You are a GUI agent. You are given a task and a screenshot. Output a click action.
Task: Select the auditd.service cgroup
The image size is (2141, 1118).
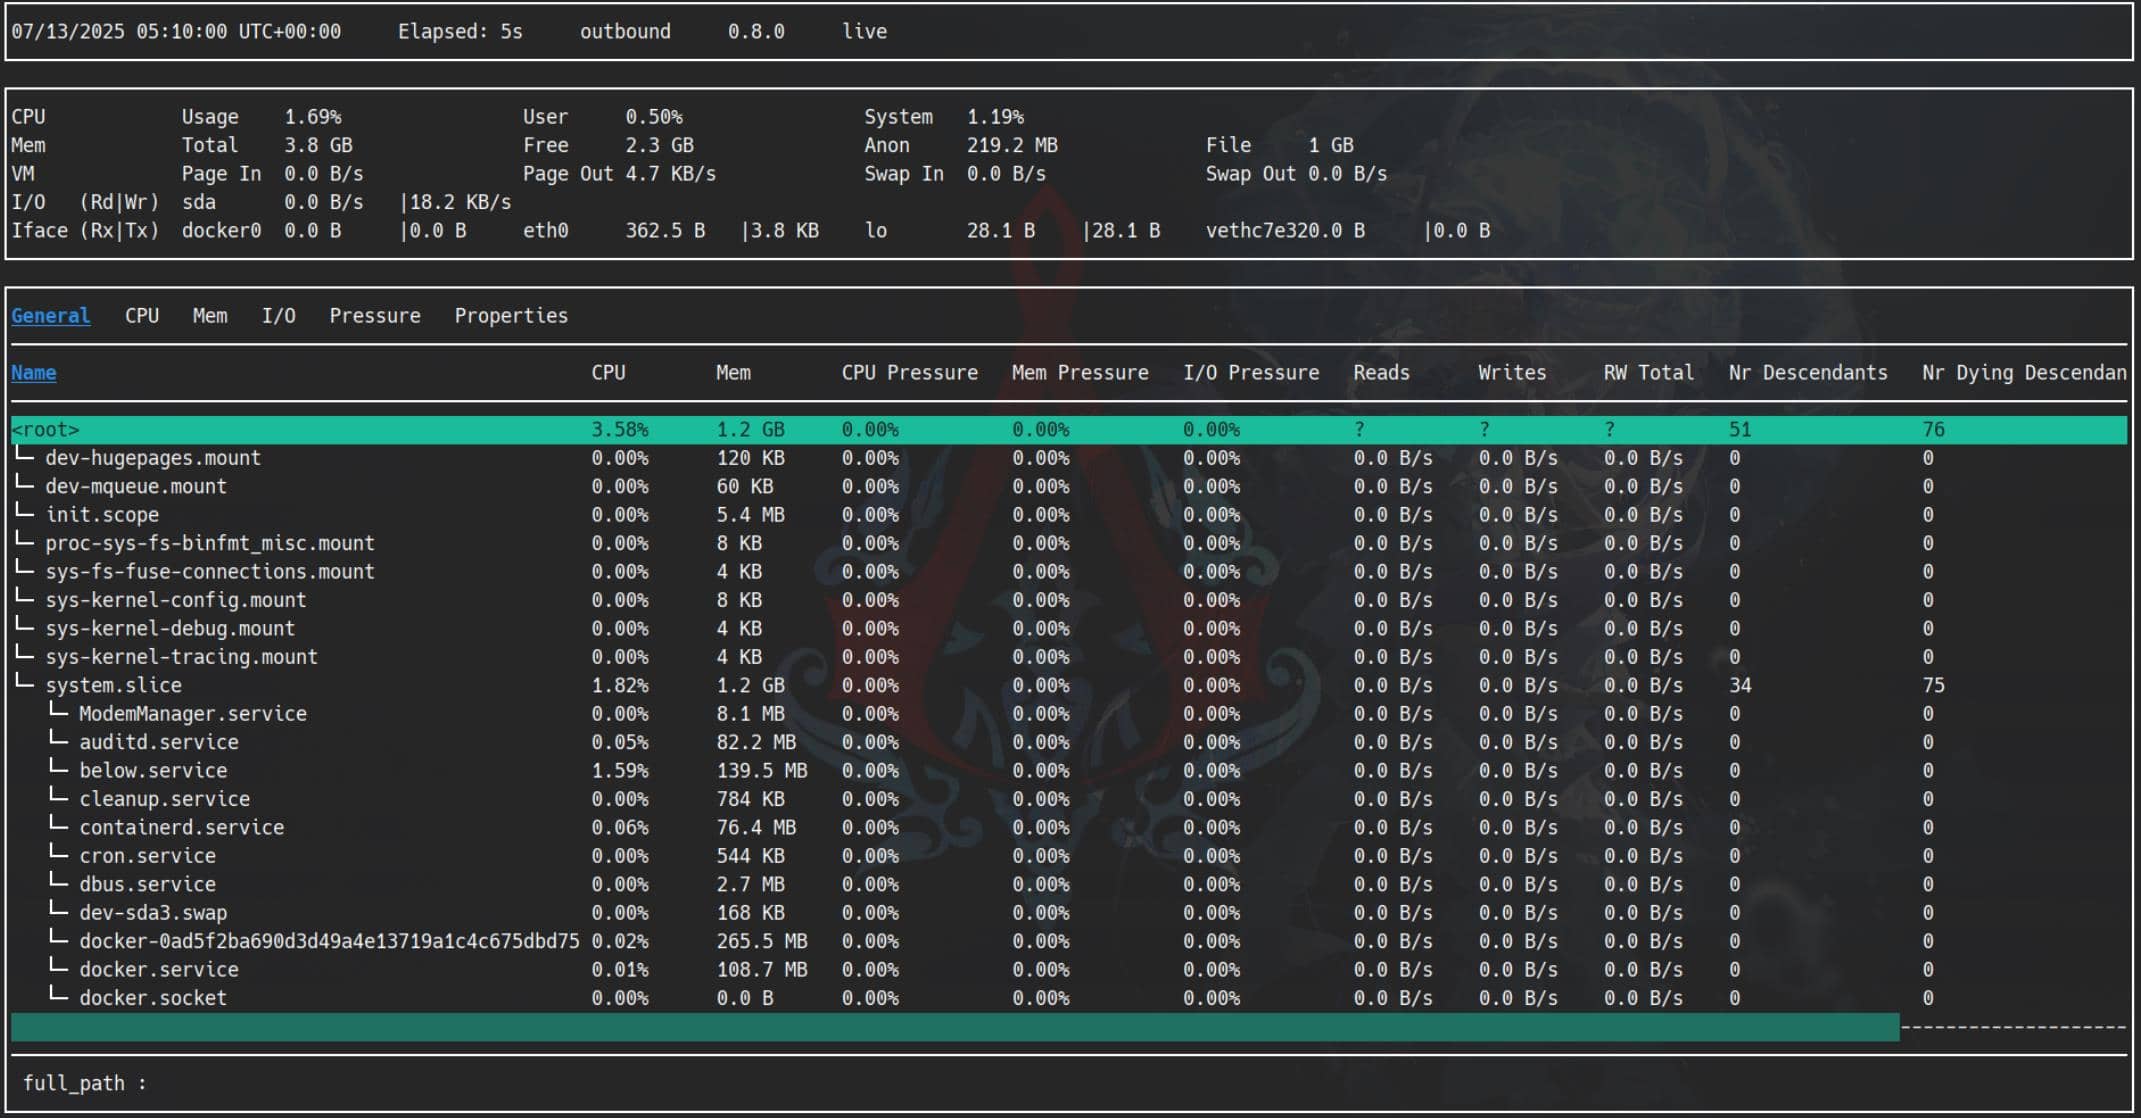[x=158, y=743]
